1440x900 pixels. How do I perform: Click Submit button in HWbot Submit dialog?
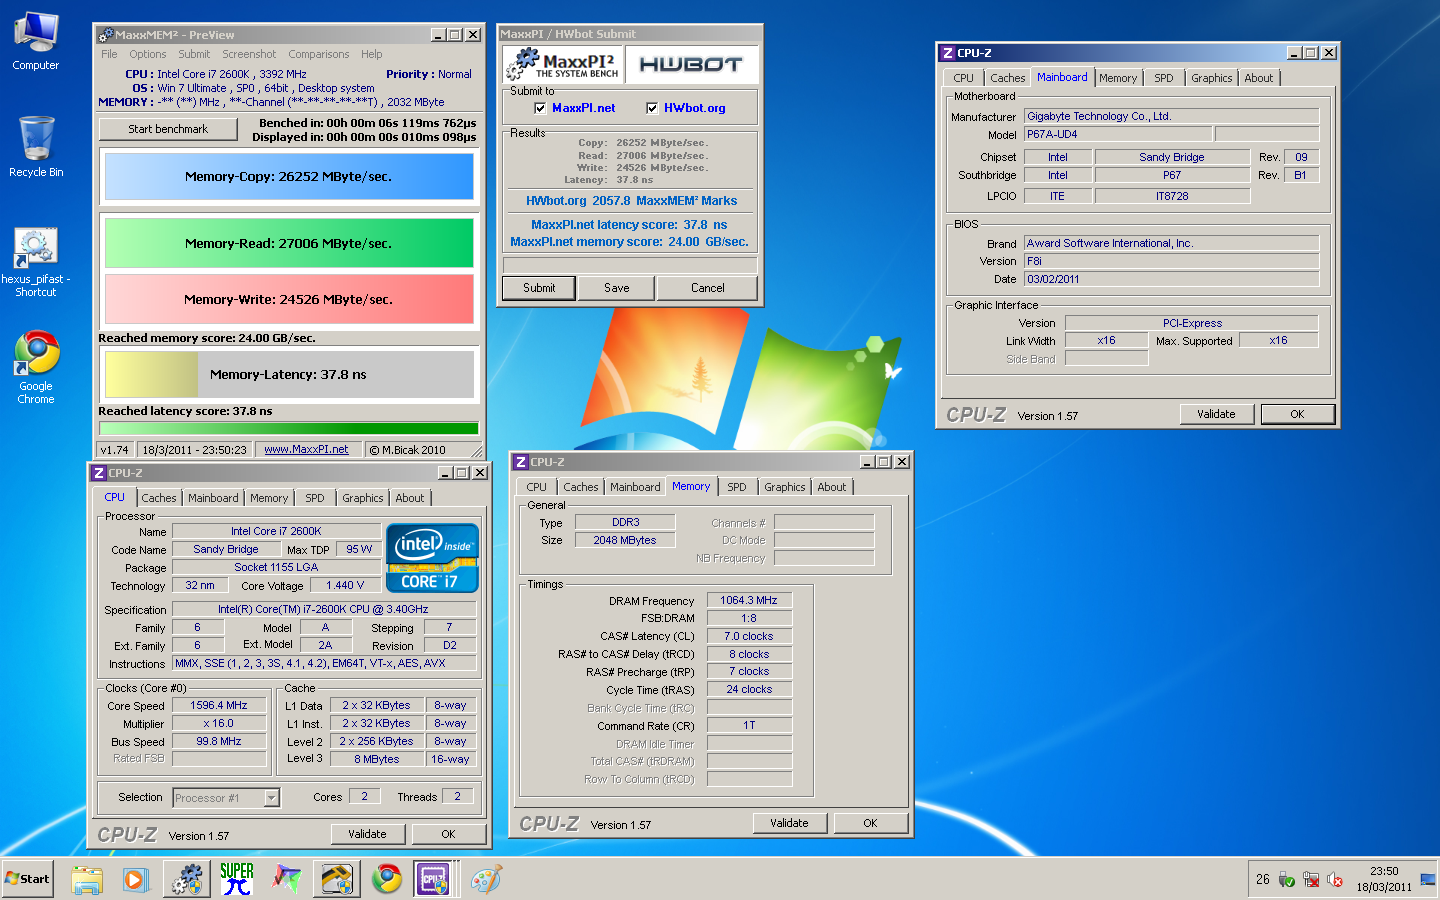pyautogui.click(x=539, y=288)
